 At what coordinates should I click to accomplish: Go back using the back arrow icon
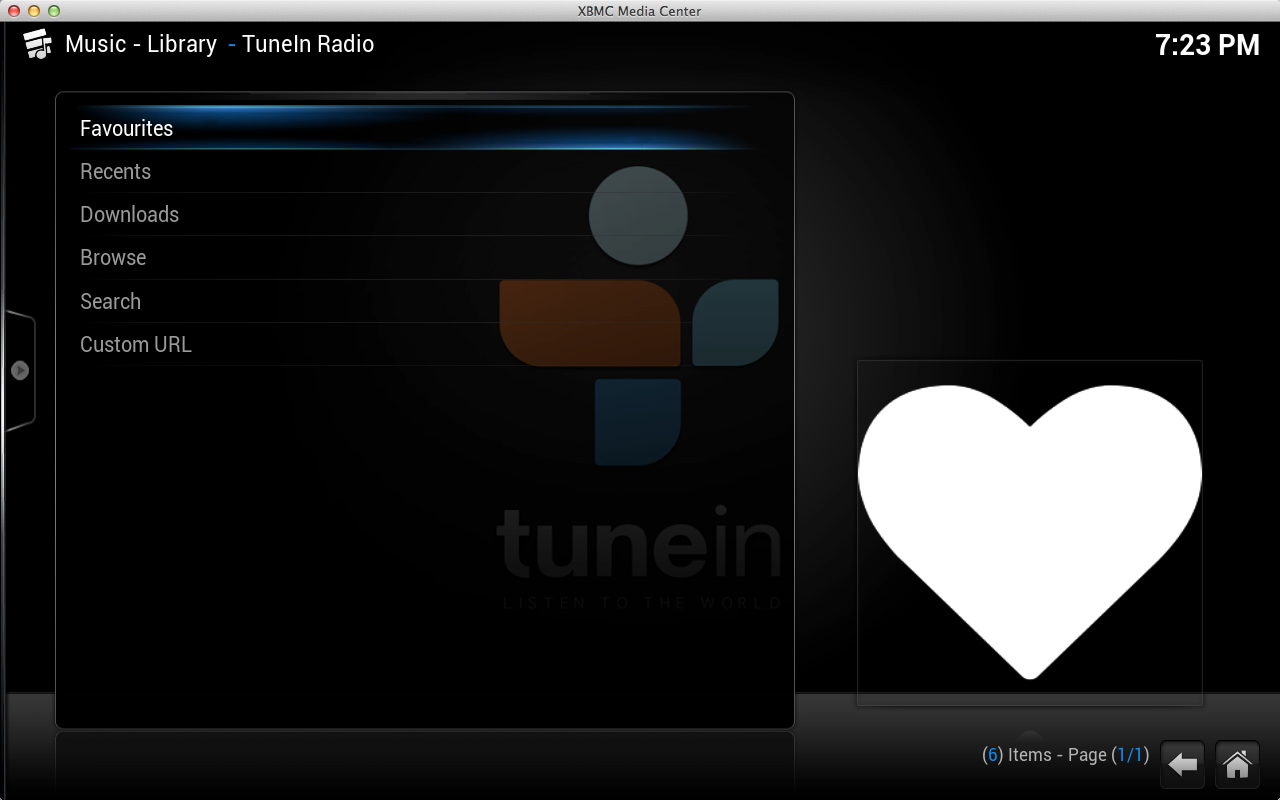1183,764
